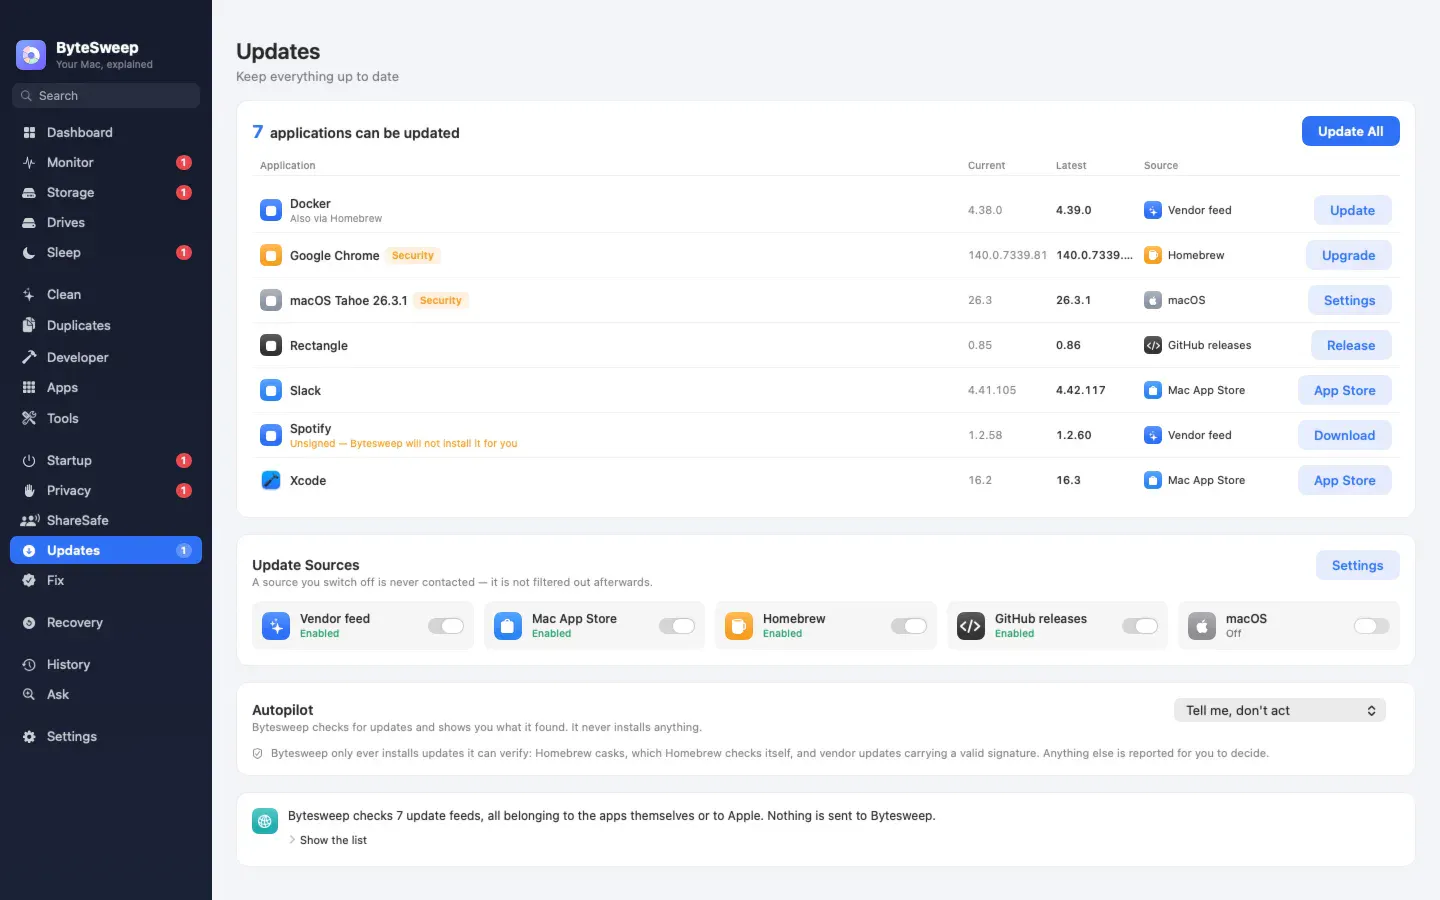Click the Xcode app icon
This screenshot has height=900, width=1440.
(271, 480)
